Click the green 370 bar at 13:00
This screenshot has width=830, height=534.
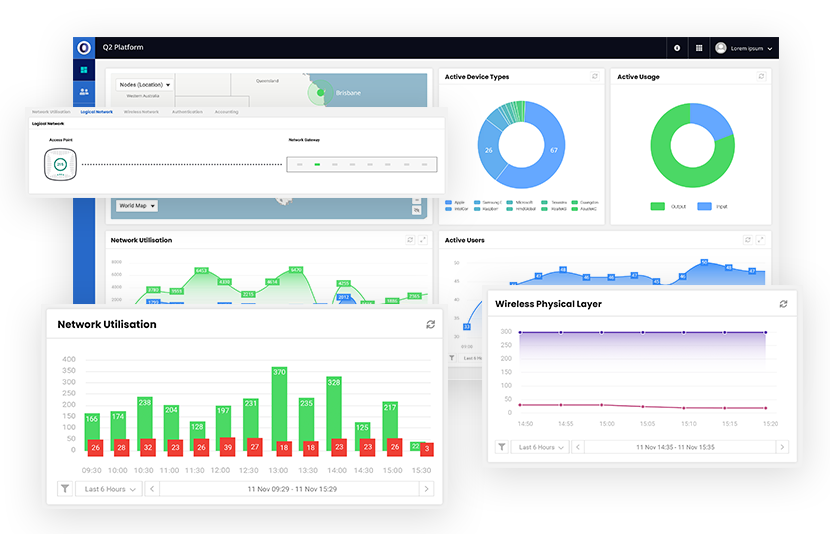click(x=279, y=409)
